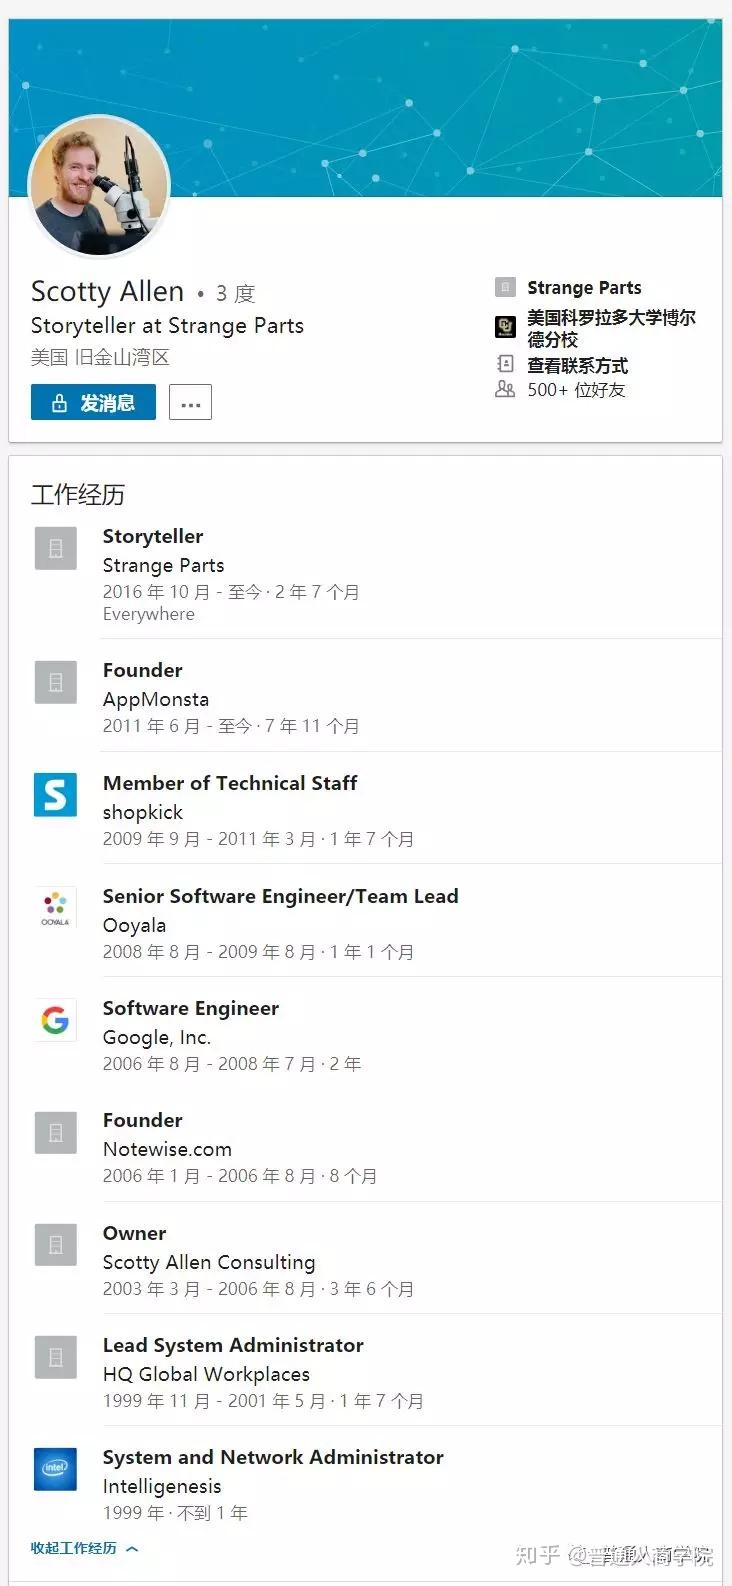732x1586 pixels.
Task: Open the Strange Parts company link in sidebar
Action: click(584, 288)
